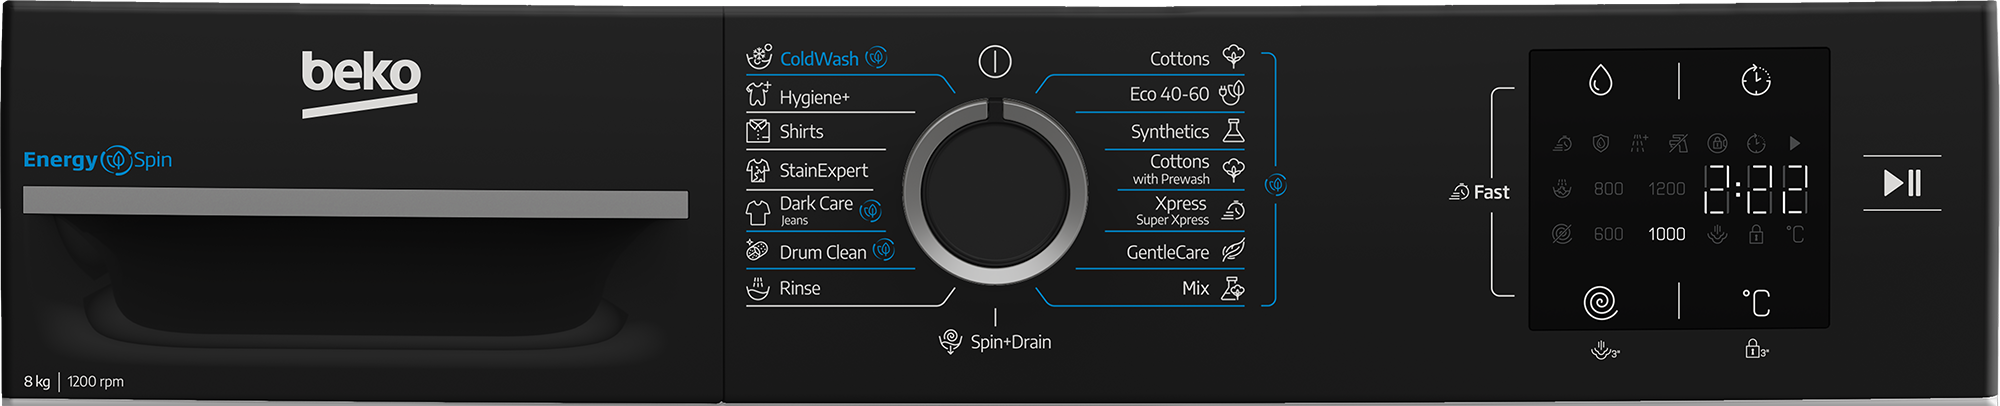
Task: Select the Drum Clean program
Action: [822, 252]
